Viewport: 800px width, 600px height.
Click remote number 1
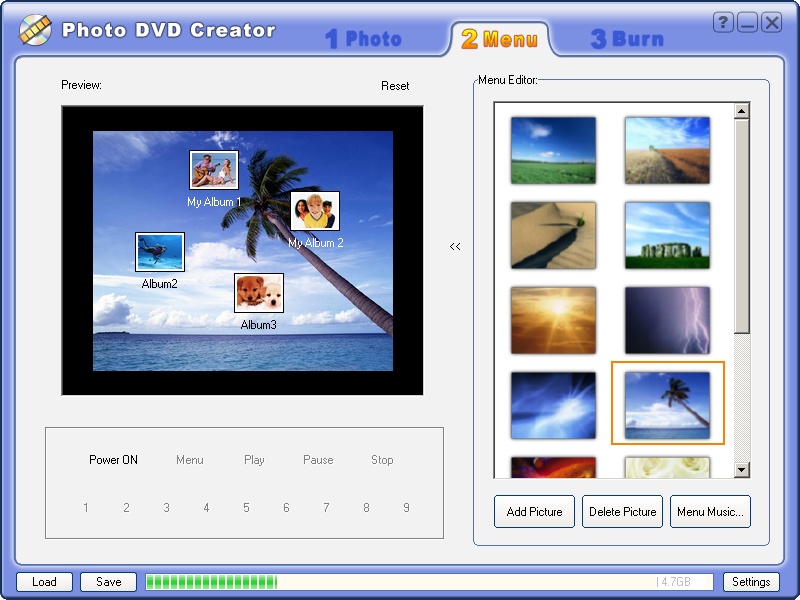pos(86,508)
